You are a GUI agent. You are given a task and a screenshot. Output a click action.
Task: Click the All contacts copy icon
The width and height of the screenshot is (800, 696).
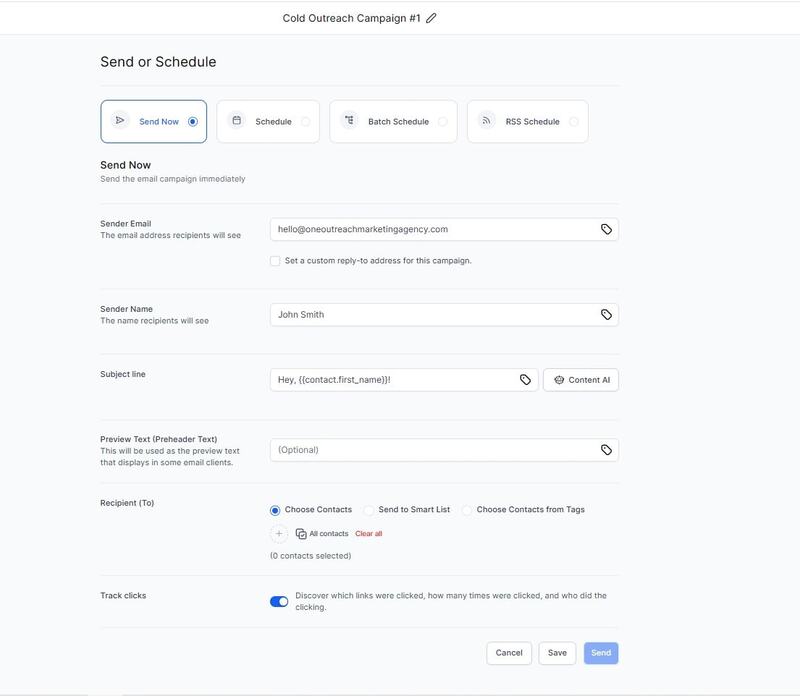(301, 534)
